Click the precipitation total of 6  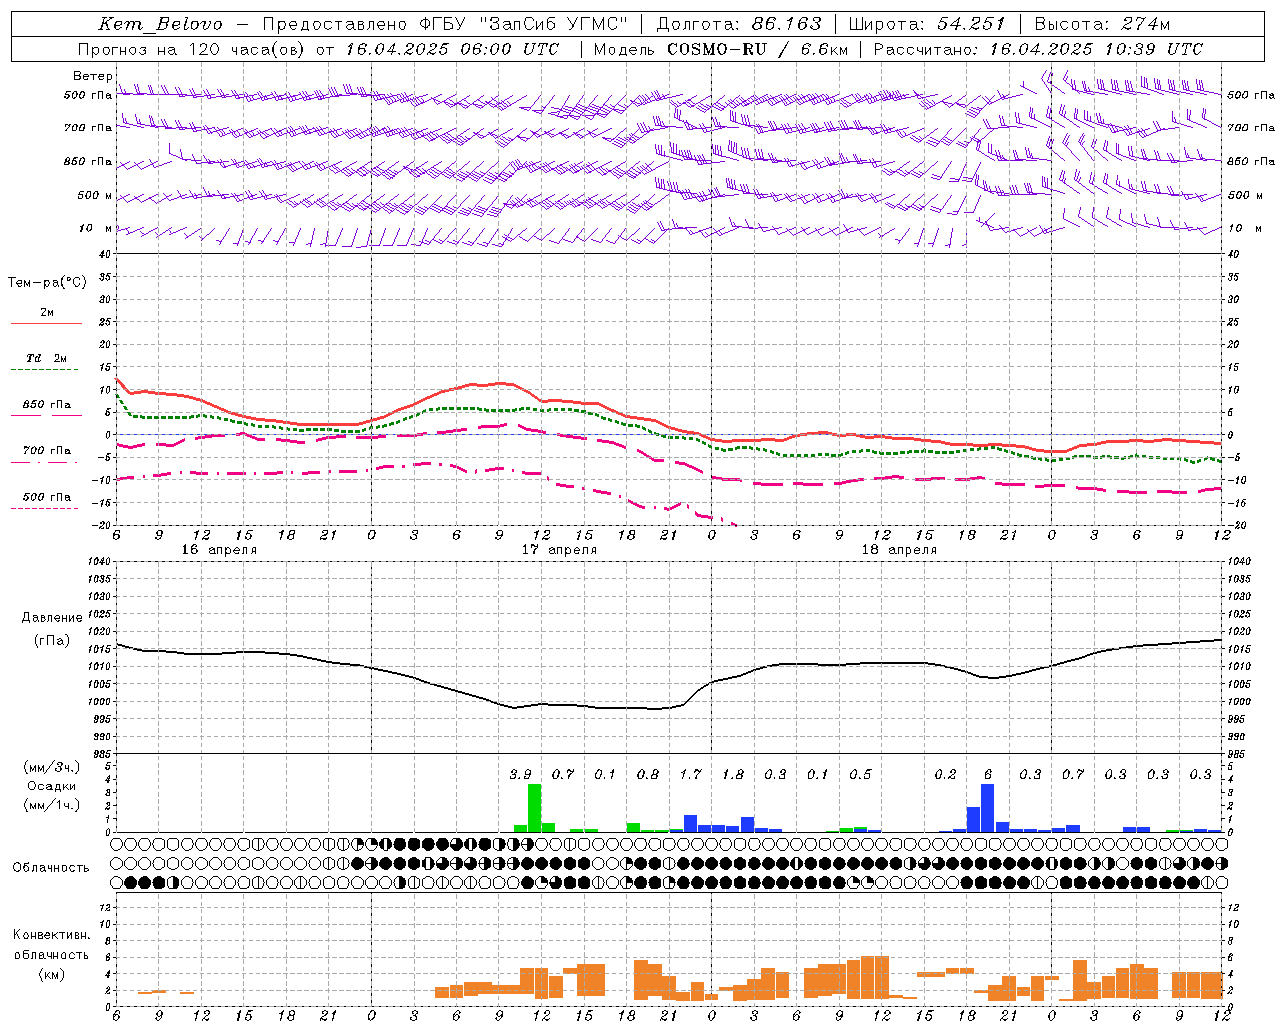(x=988, y=774)
